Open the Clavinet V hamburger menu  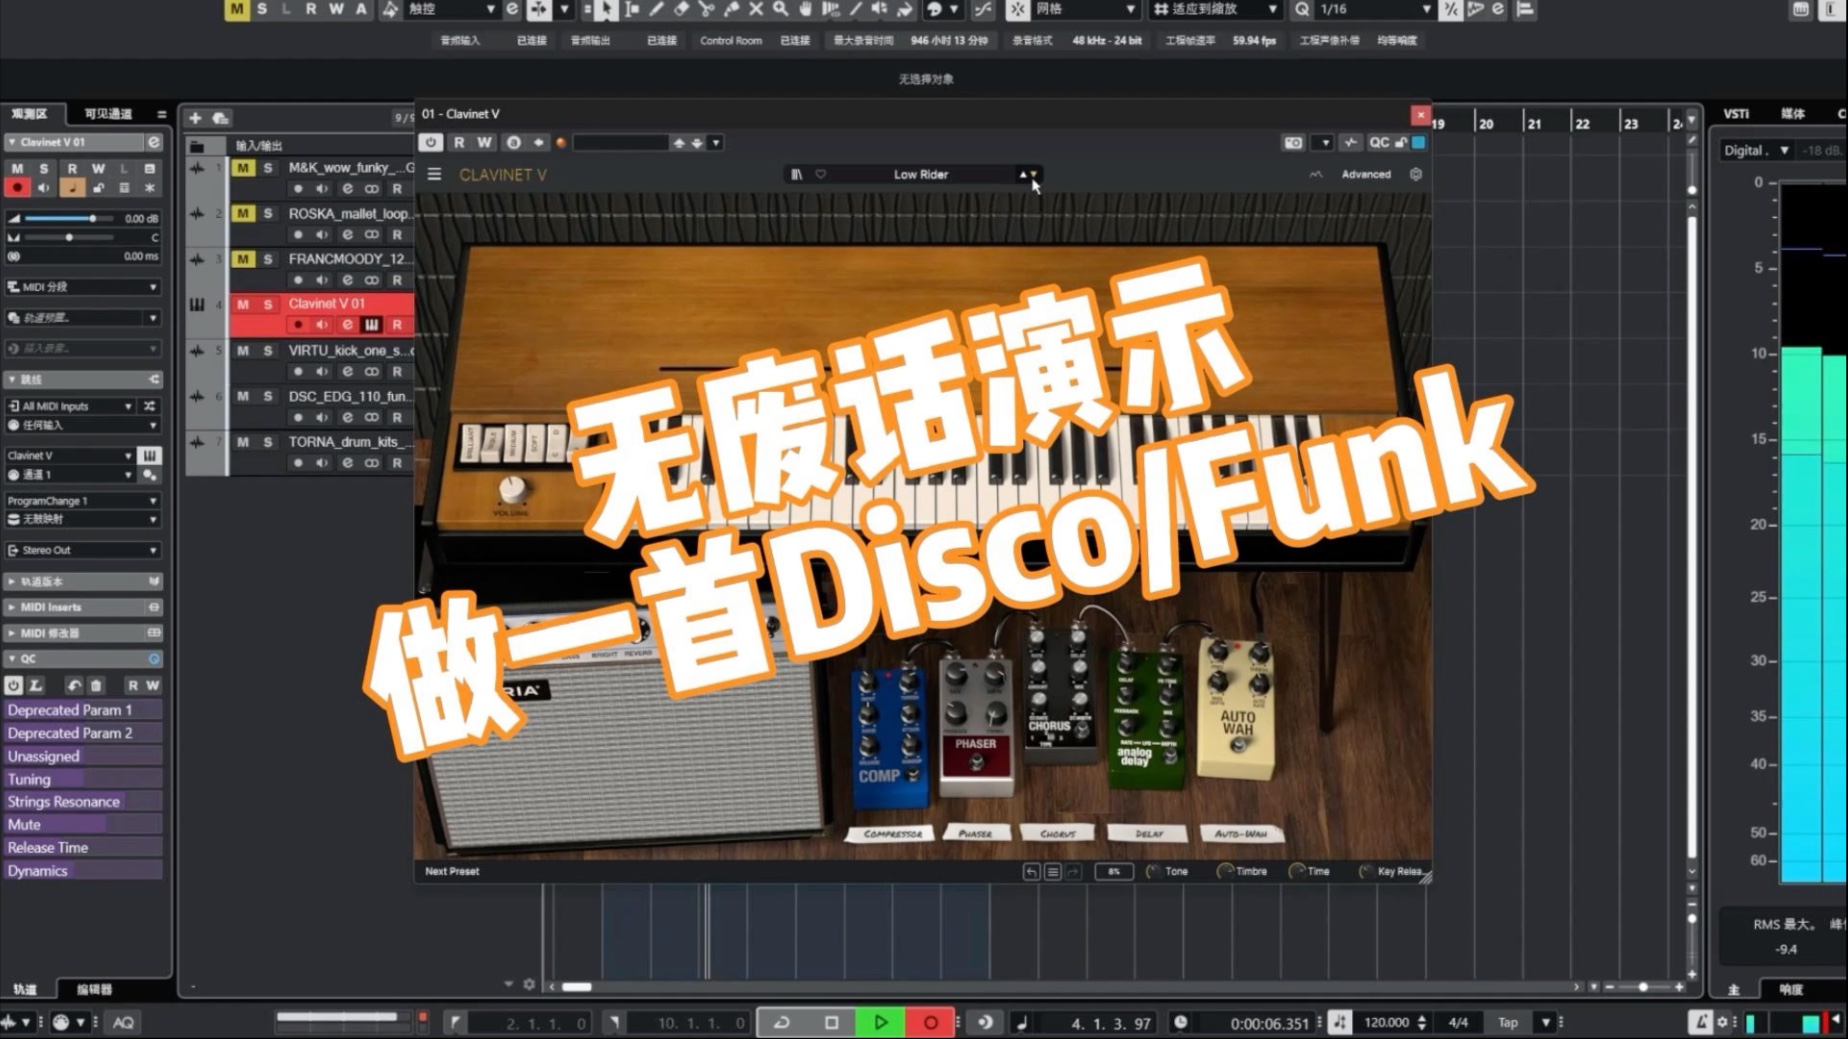point(434,174)
